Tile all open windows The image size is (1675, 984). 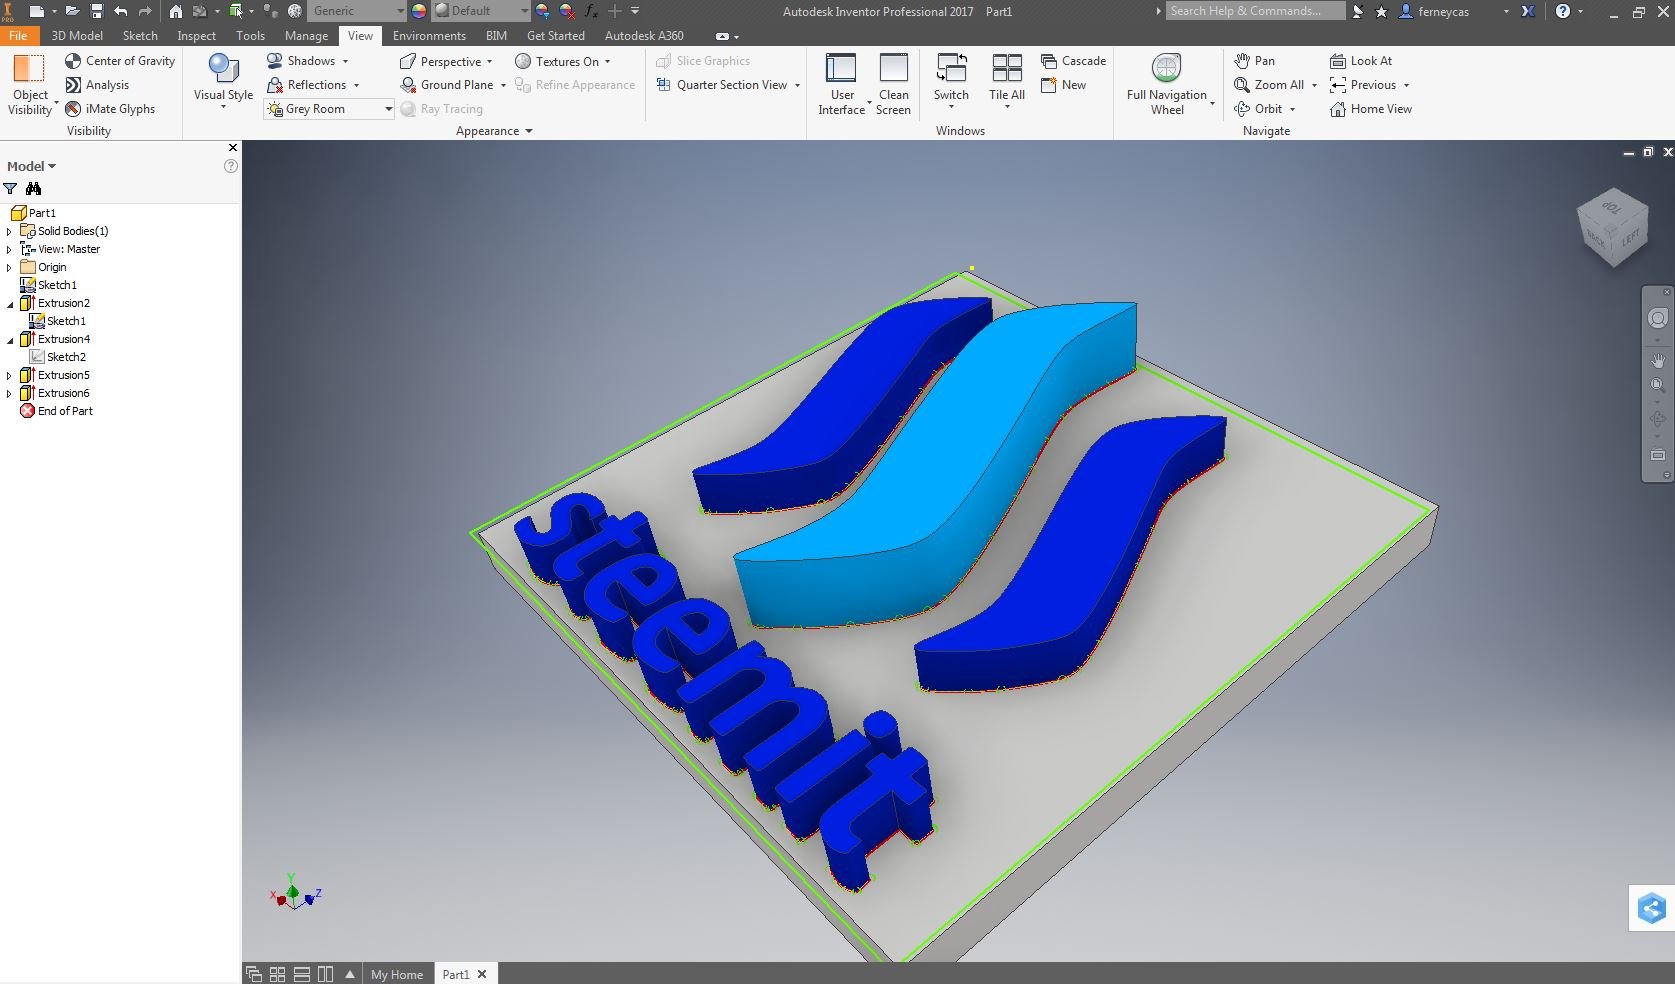[x=1007, y=80]
